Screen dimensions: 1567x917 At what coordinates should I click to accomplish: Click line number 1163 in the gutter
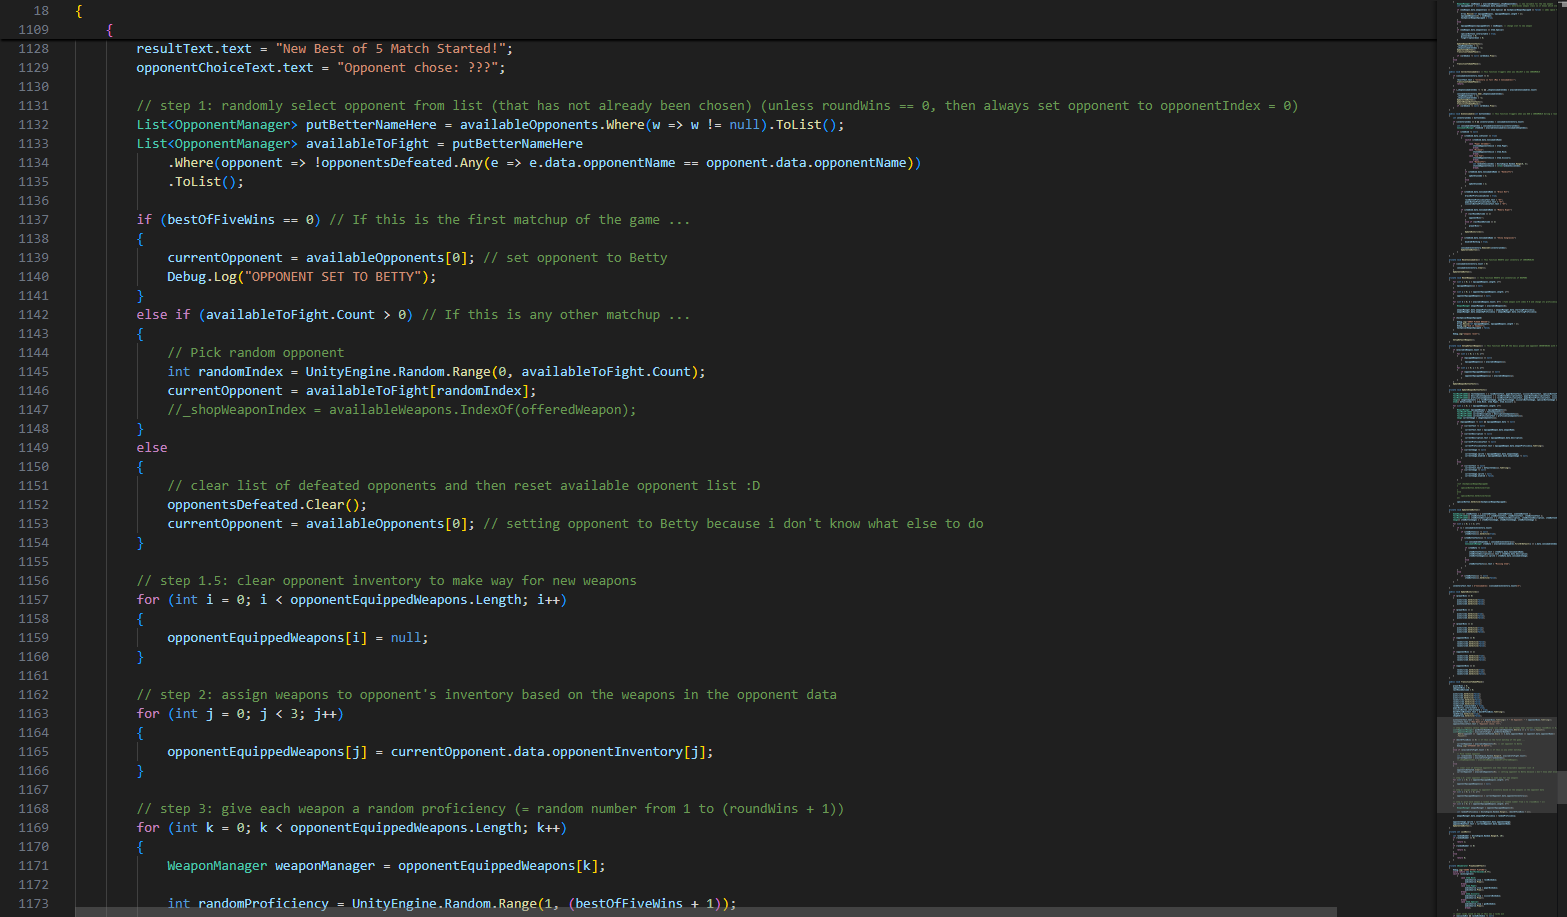point(33,714)
